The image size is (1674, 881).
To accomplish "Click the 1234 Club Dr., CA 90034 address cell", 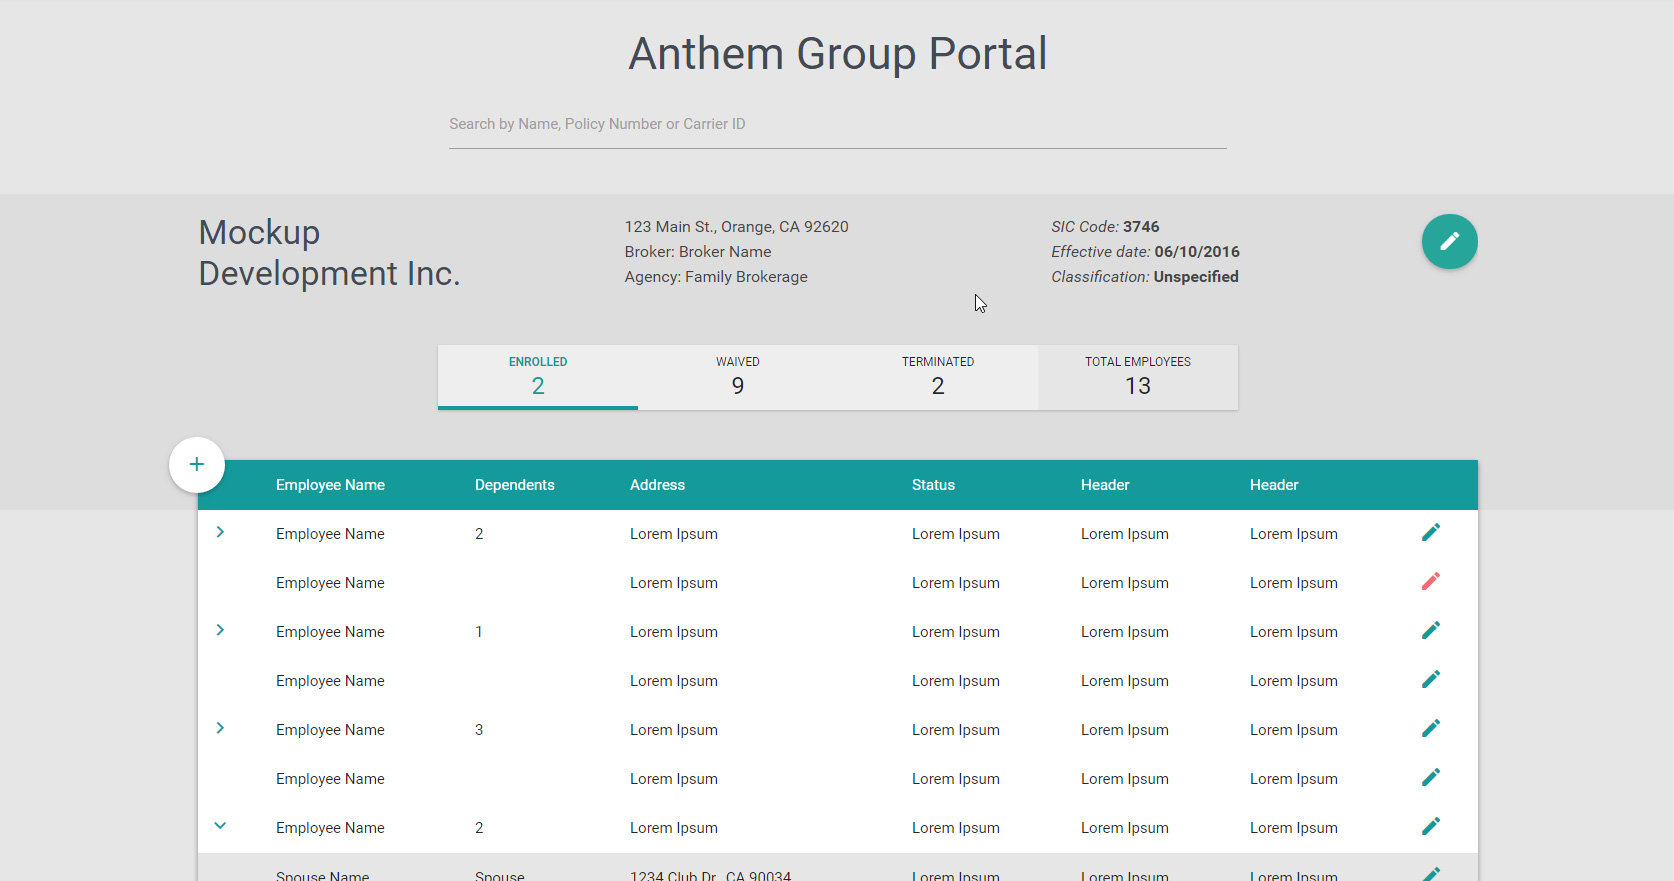I will click(710, 875).
